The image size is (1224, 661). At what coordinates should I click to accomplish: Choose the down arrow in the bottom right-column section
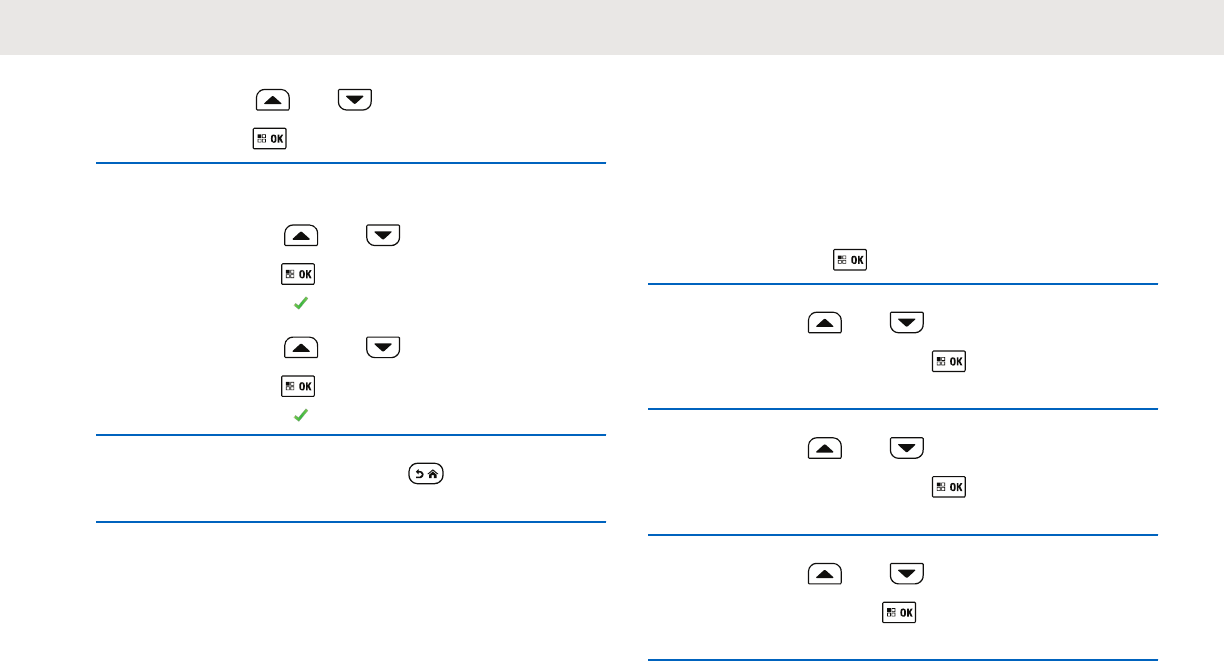tap(907, 574)
